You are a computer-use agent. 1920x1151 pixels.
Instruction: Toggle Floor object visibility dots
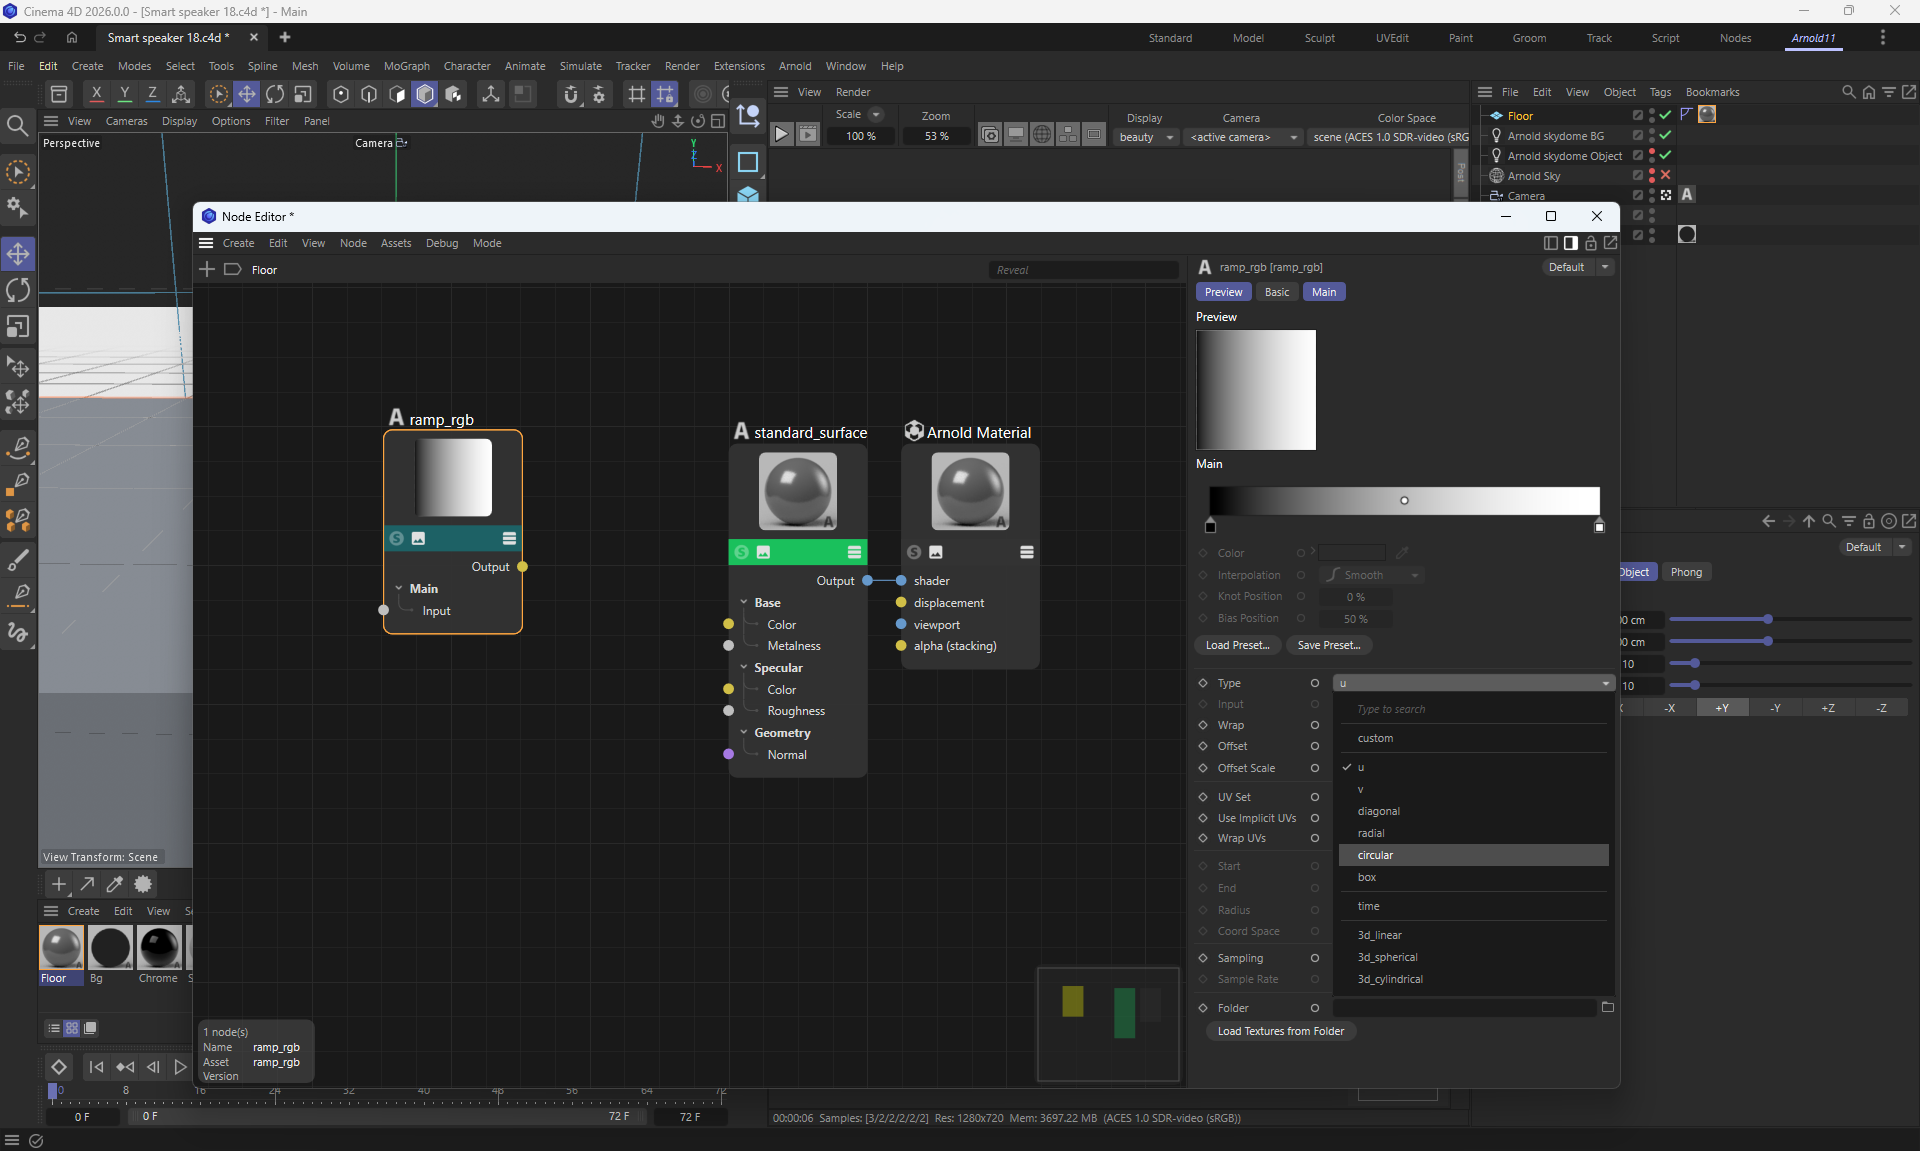(x=1651, y=115)
